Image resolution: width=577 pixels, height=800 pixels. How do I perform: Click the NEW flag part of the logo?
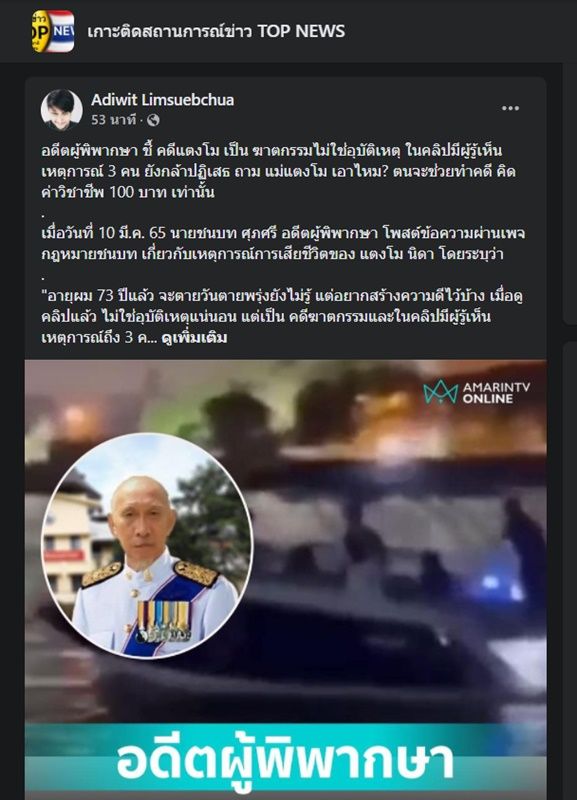point(63,31)
